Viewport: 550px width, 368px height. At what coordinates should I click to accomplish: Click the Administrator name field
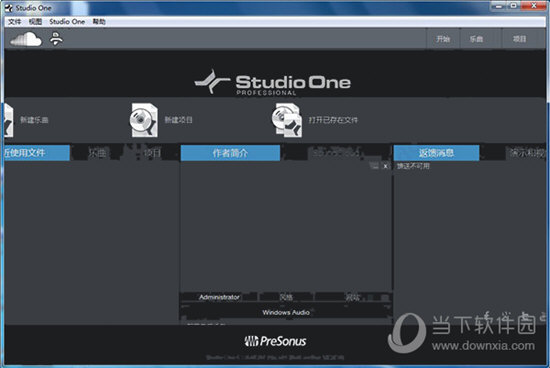coord(219,297)
